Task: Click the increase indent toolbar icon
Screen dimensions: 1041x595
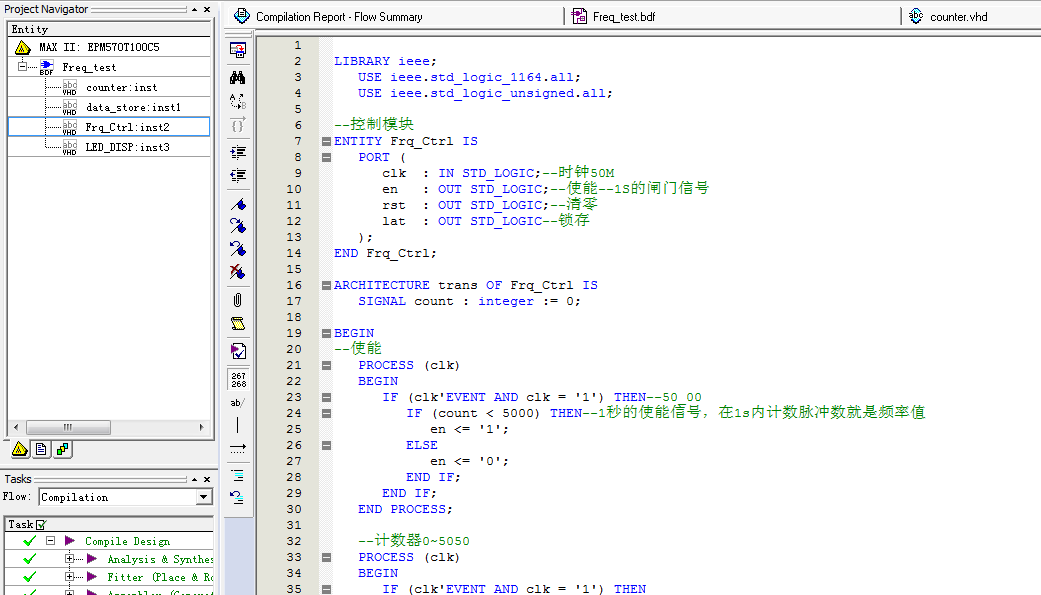Action: [x=238, y=152]
